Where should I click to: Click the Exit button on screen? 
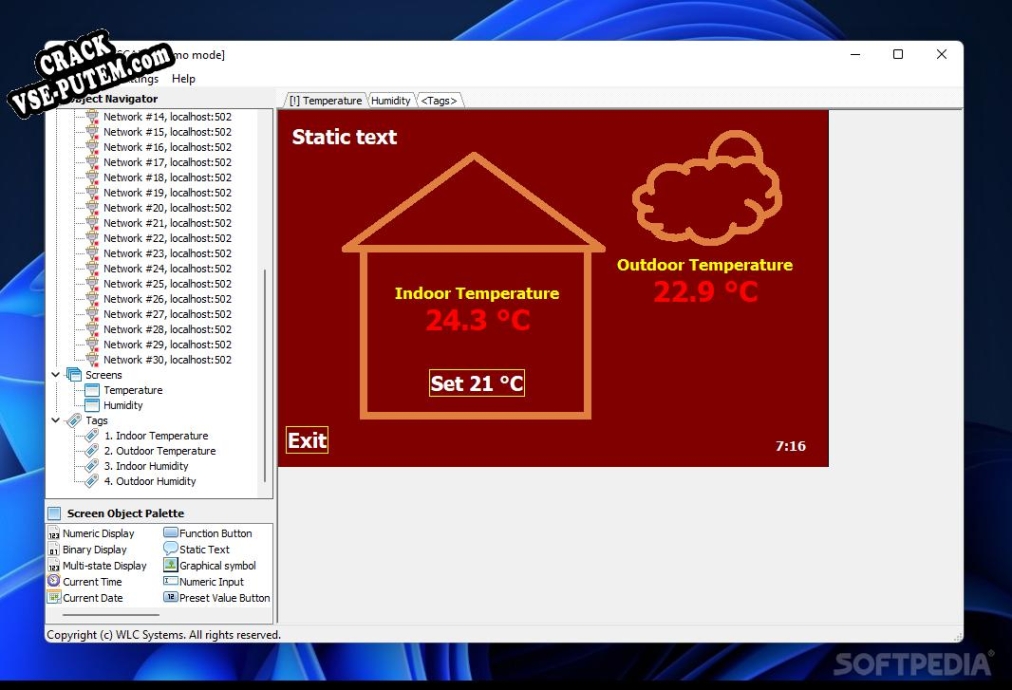[307, 440]
